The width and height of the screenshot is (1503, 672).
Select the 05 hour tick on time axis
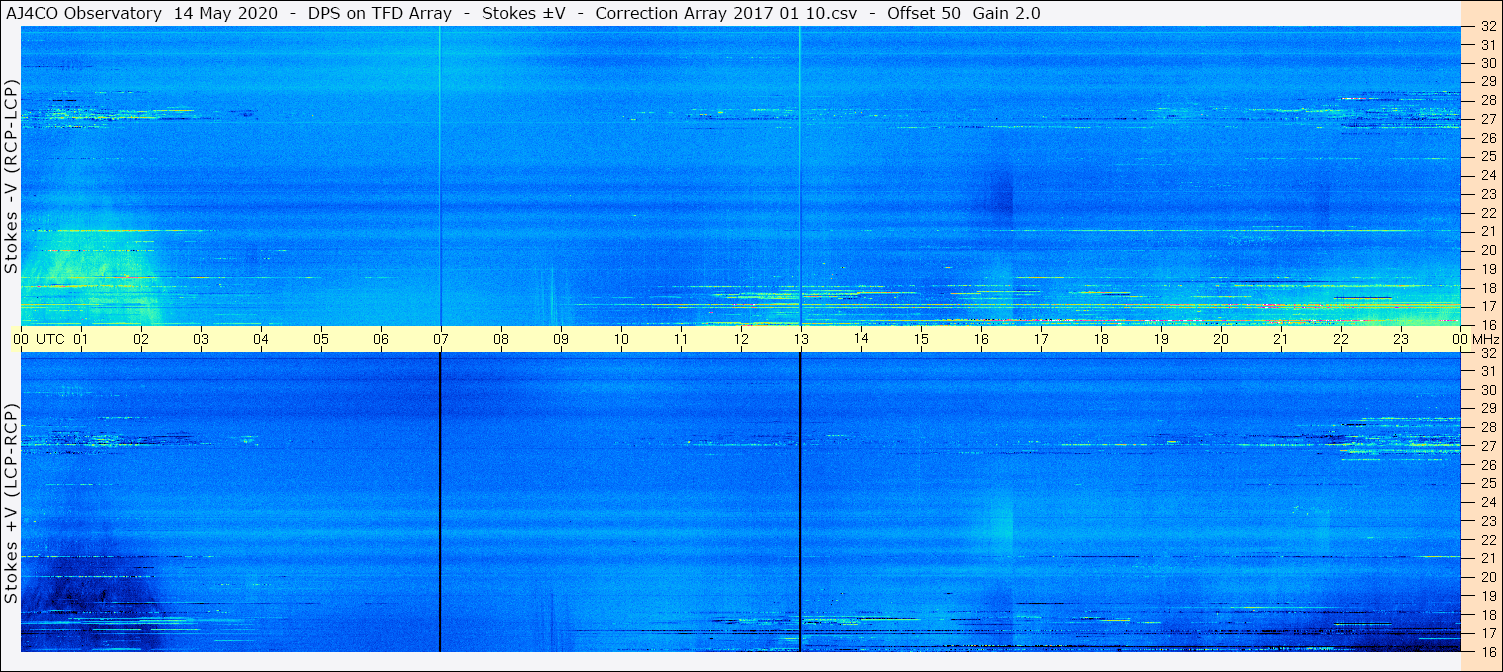coord(321,340)
